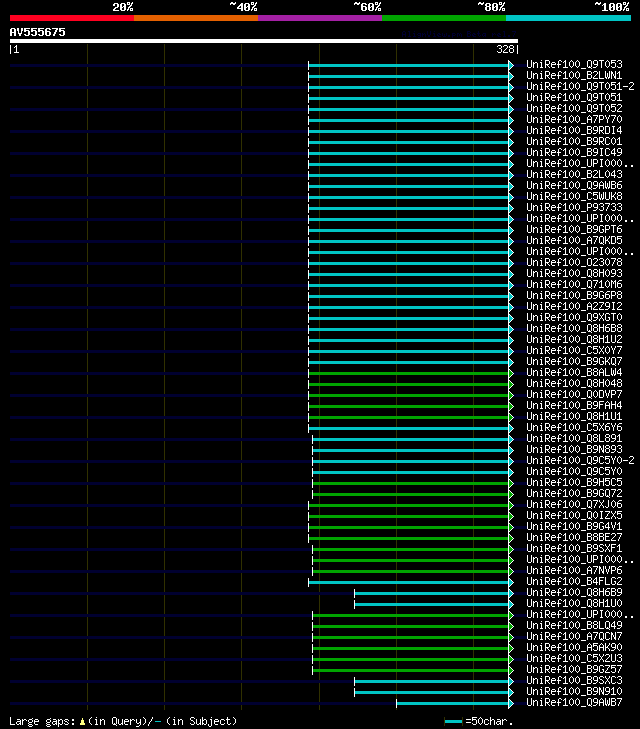Image resolution: width=640 pixels, height=729 pixels.
Task: Select the UniRef100_A7PY70 label
Action: [x=574, y=119]
